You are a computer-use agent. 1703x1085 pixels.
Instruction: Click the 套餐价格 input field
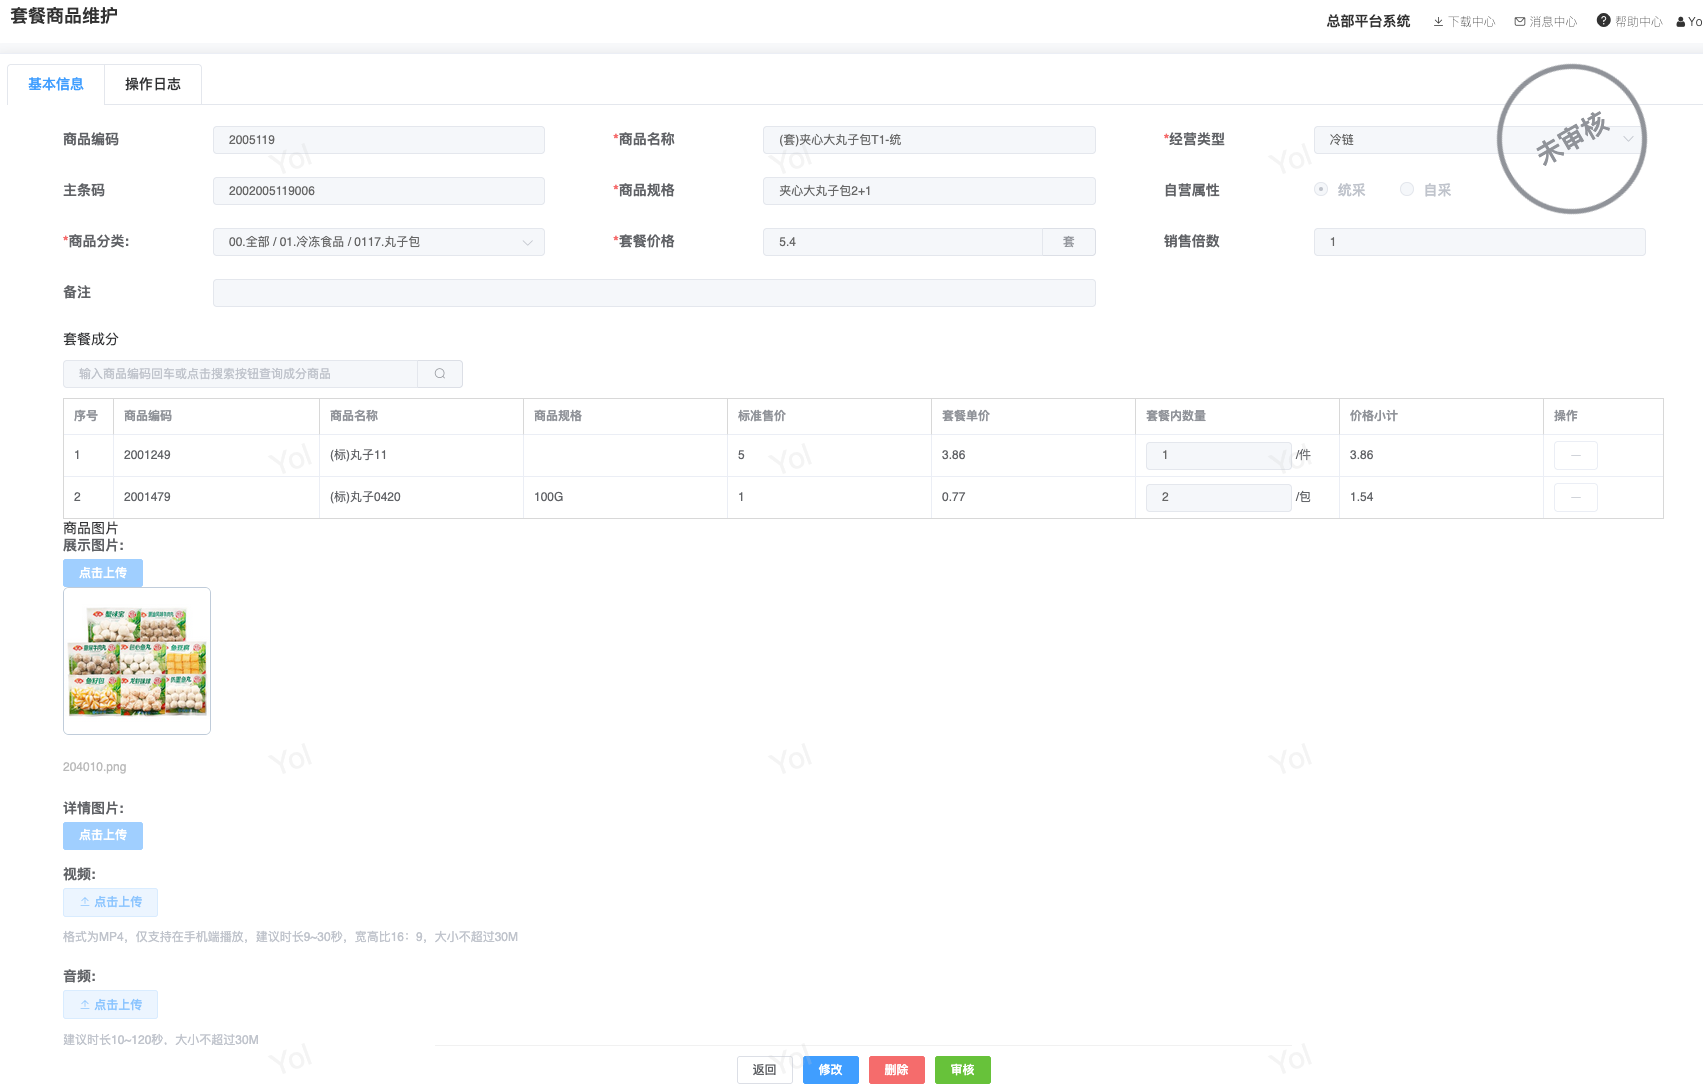tap(903, 242)
